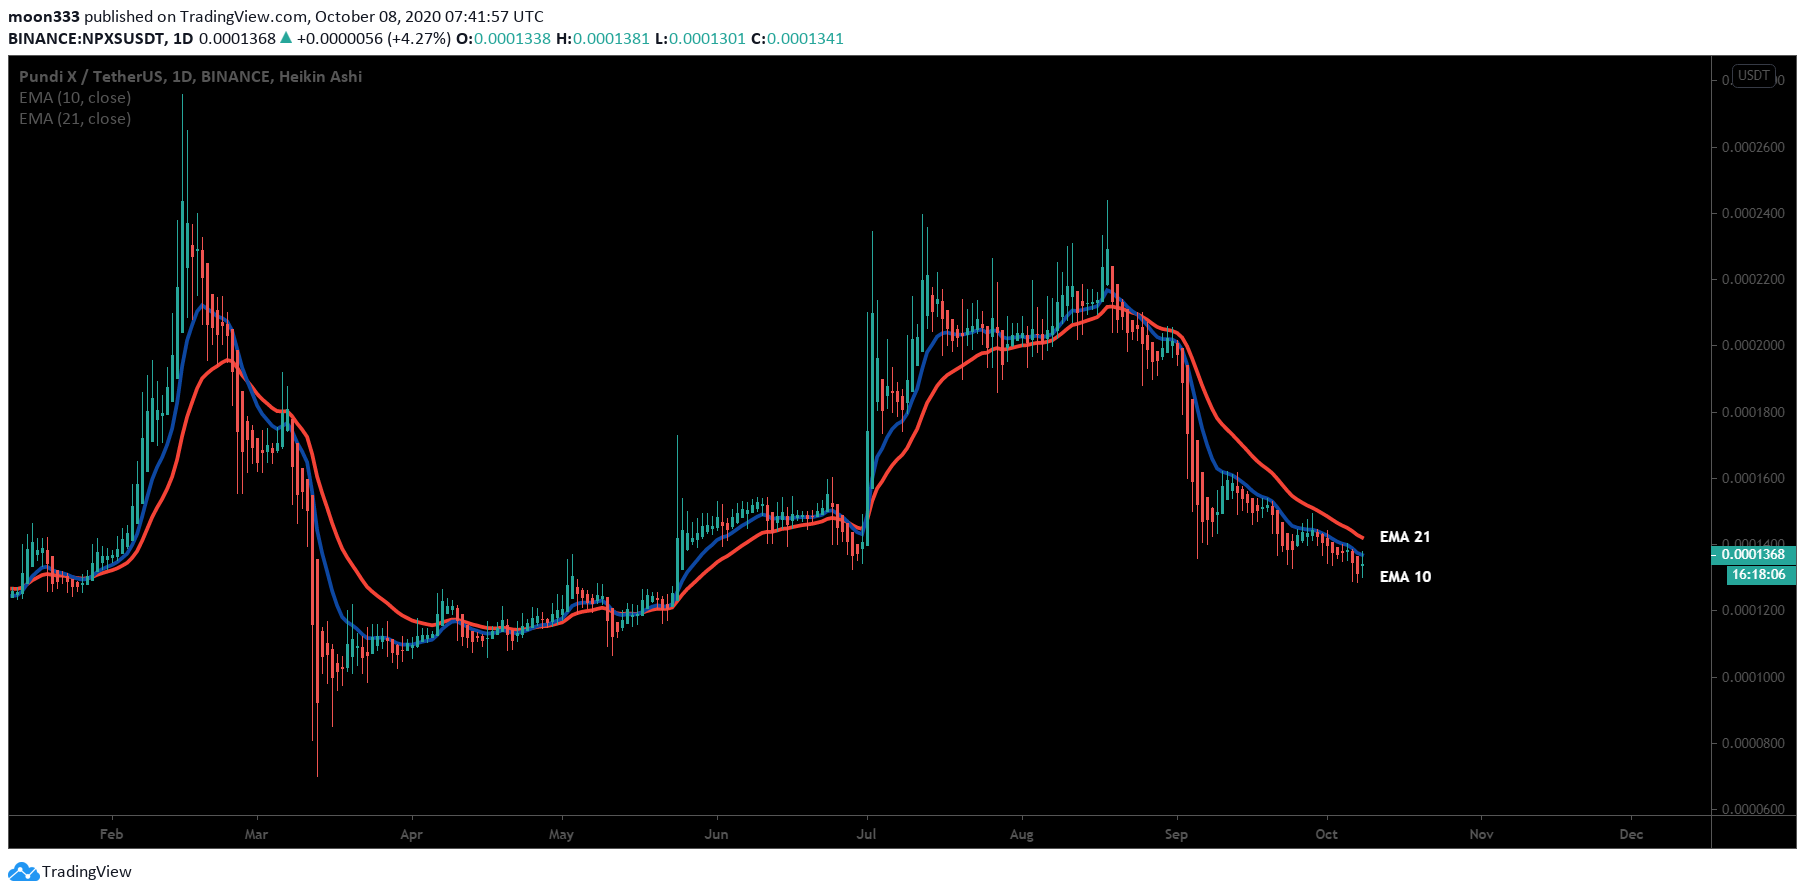This screenshot has height=895, width=1805.
Task: Click the TradingView logo at bottom left
Action: pos(70,871)
